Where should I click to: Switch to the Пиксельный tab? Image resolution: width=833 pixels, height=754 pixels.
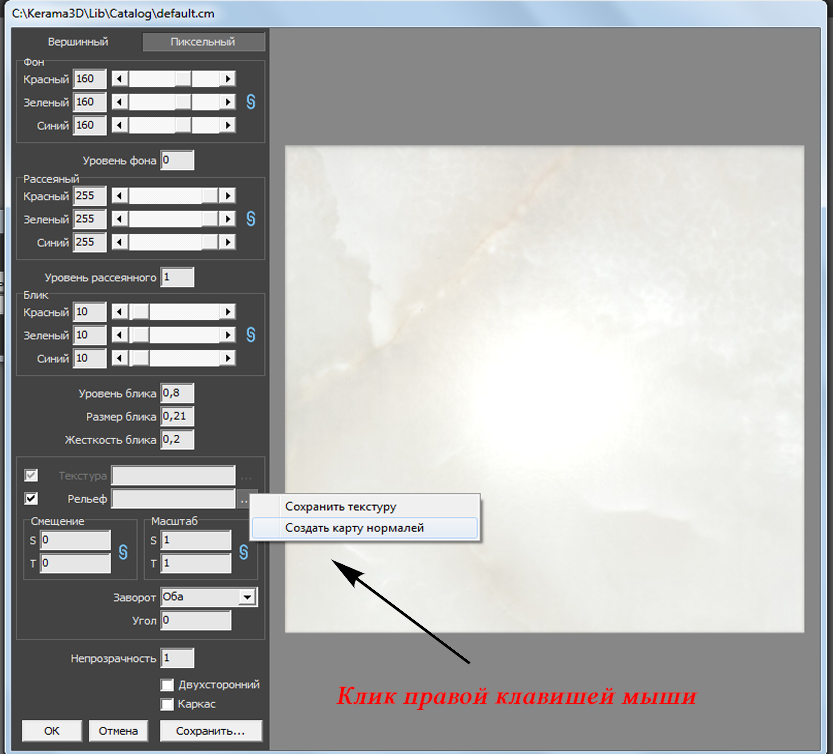[204, 42]
